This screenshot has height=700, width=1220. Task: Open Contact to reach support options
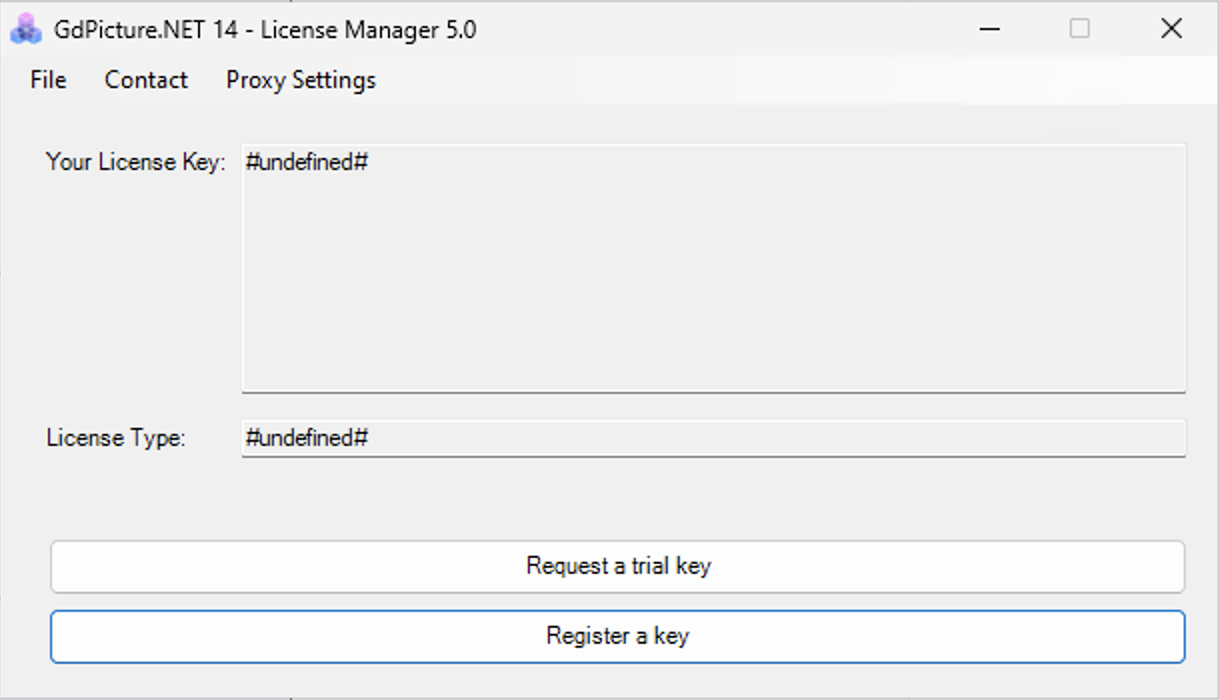(146, 80)
